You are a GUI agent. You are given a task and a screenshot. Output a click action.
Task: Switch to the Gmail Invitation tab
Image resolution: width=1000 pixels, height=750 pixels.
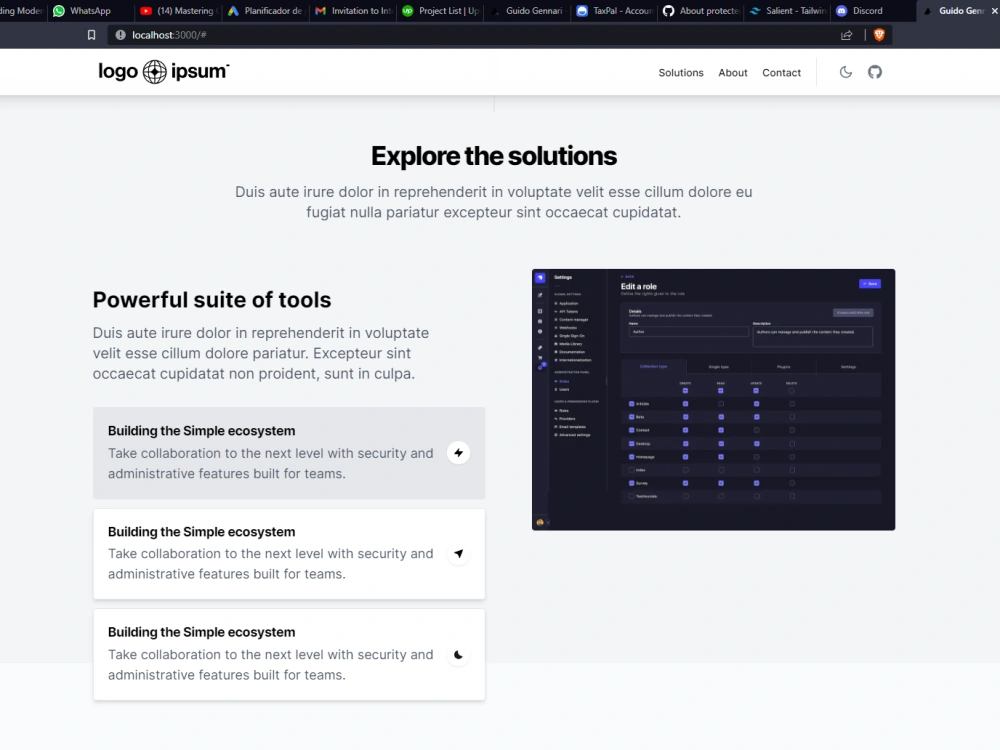pyautogui.click(x=353, y=11)
